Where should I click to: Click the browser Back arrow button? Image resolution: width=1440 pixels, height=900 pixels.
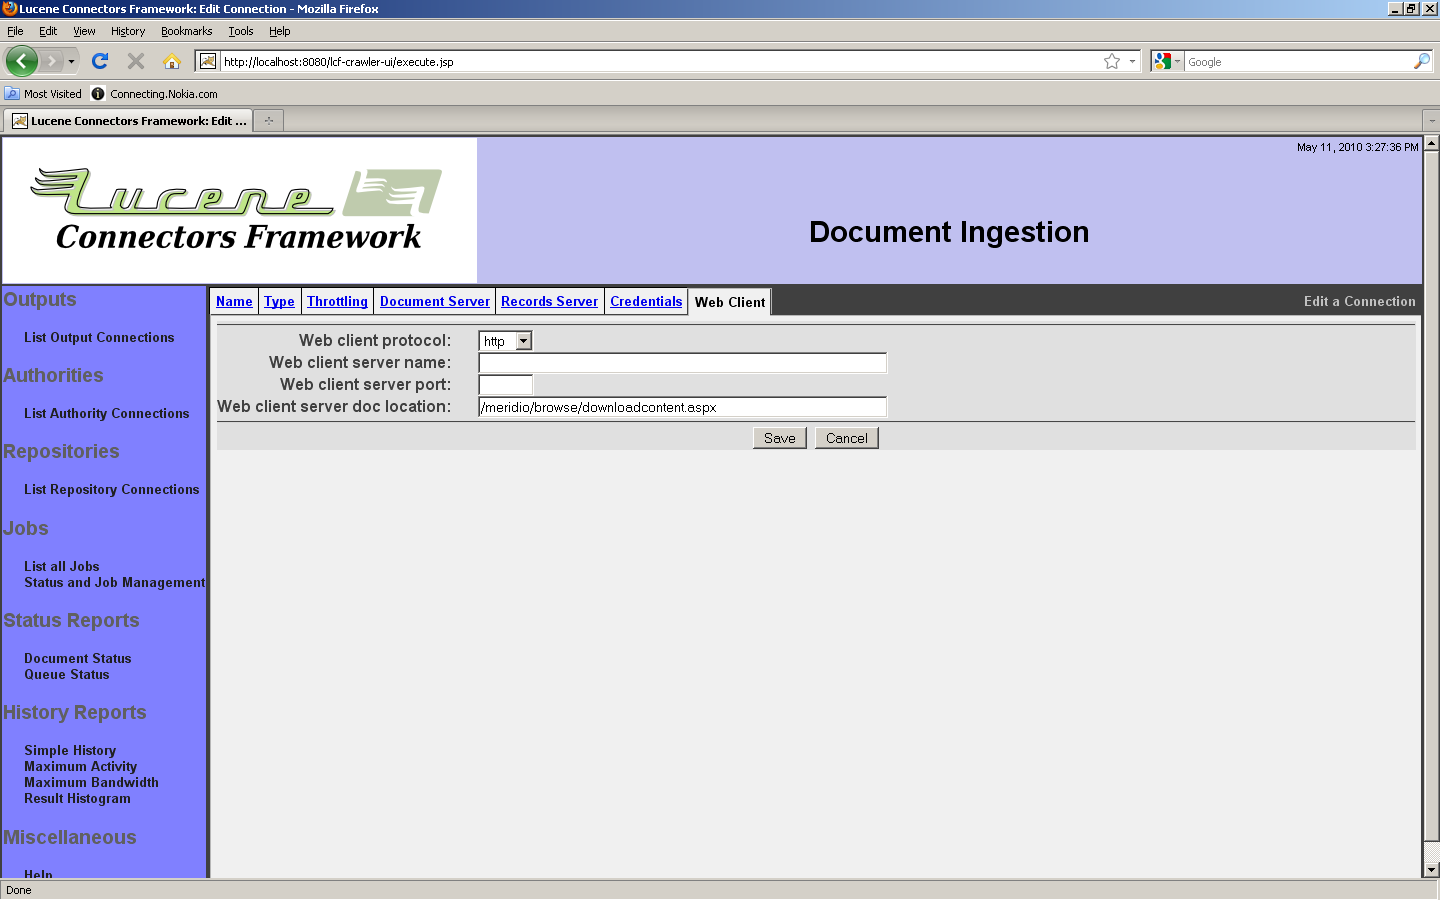point(21,61)
